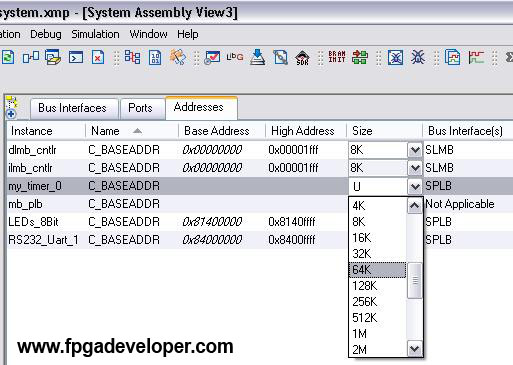The image size is (513, 365).
Task: Click the simulation pages waveform icon
Action: (x=452, y=57)
